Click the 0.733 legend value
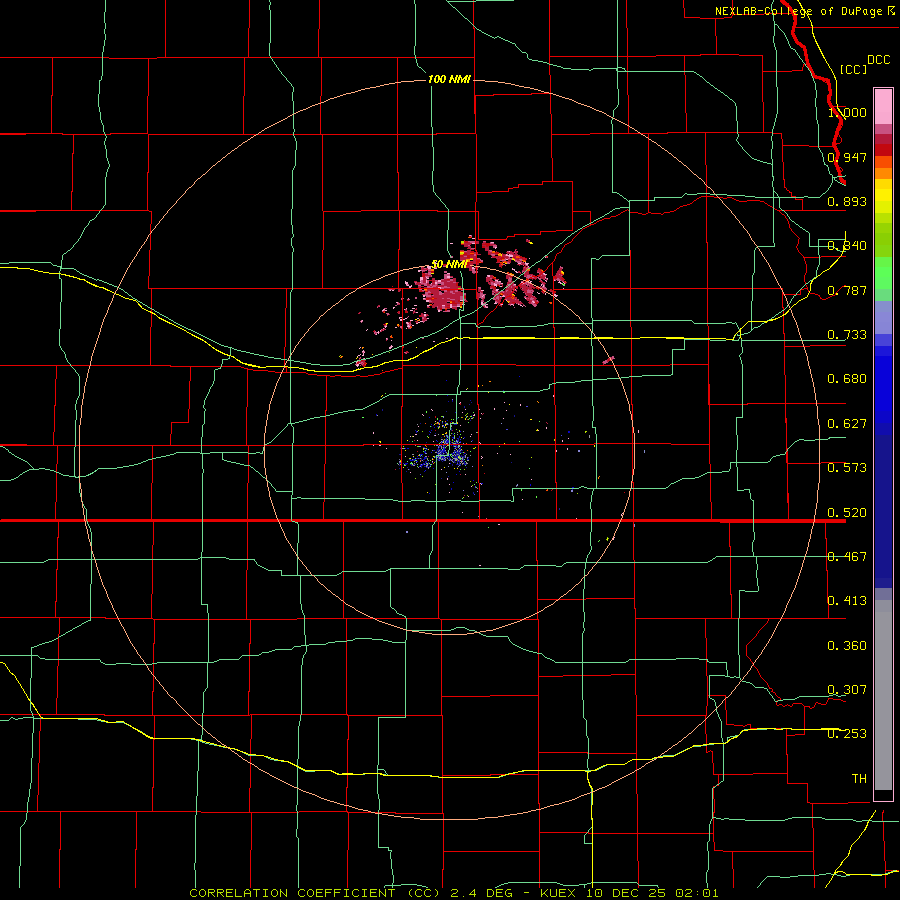Screen dimensions: 900x900 (847, 335)
